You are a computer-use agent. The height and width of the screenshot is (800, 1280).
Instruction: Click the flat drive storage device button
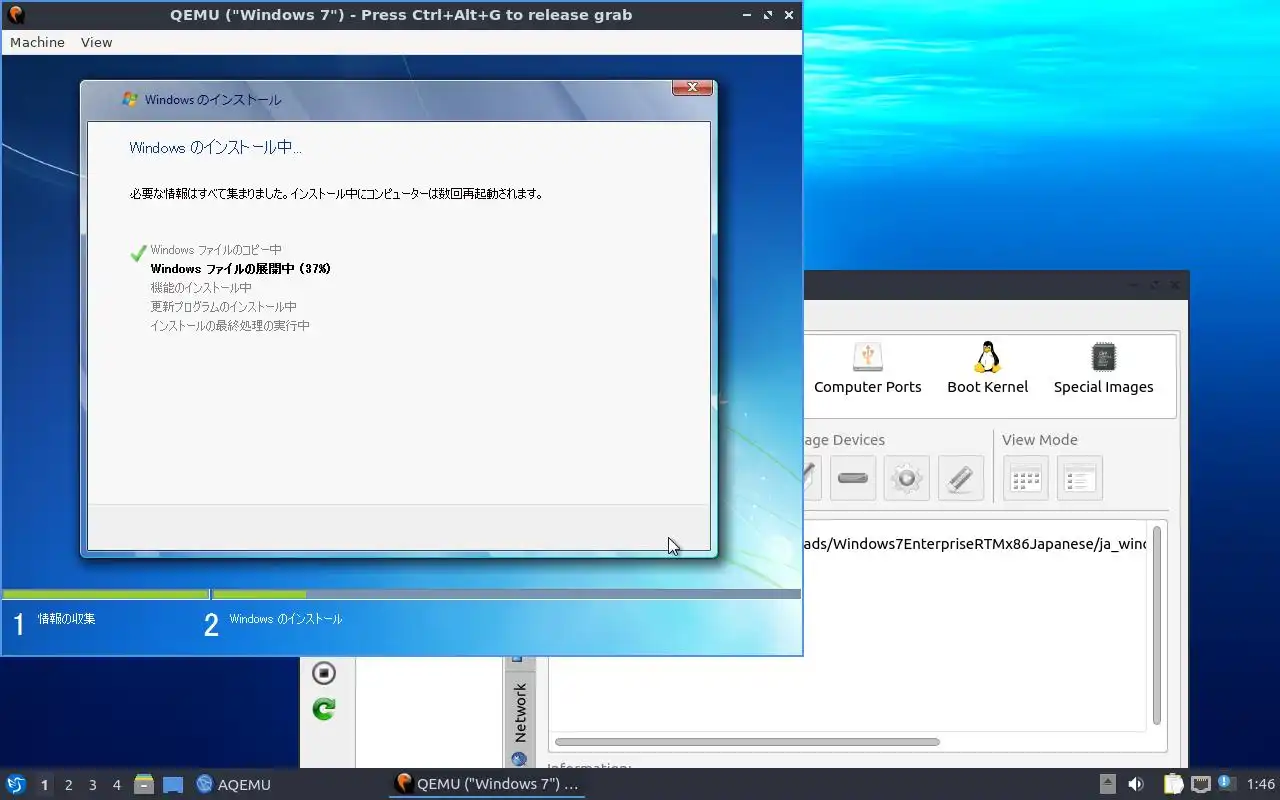[x=853, y=478]
